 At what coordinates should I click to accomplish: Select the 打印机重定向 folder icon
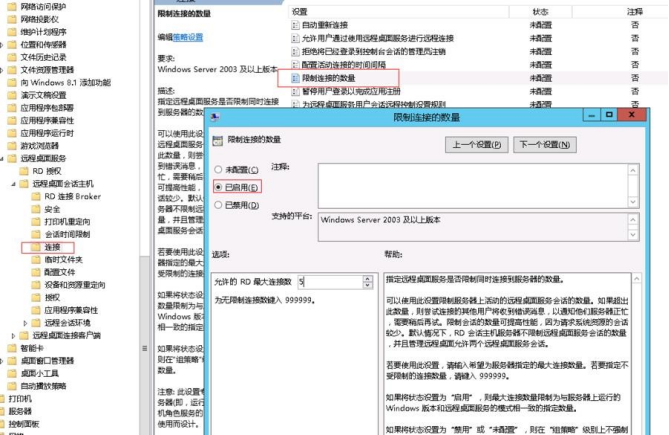pyautogui.click(x=36, y=222)
